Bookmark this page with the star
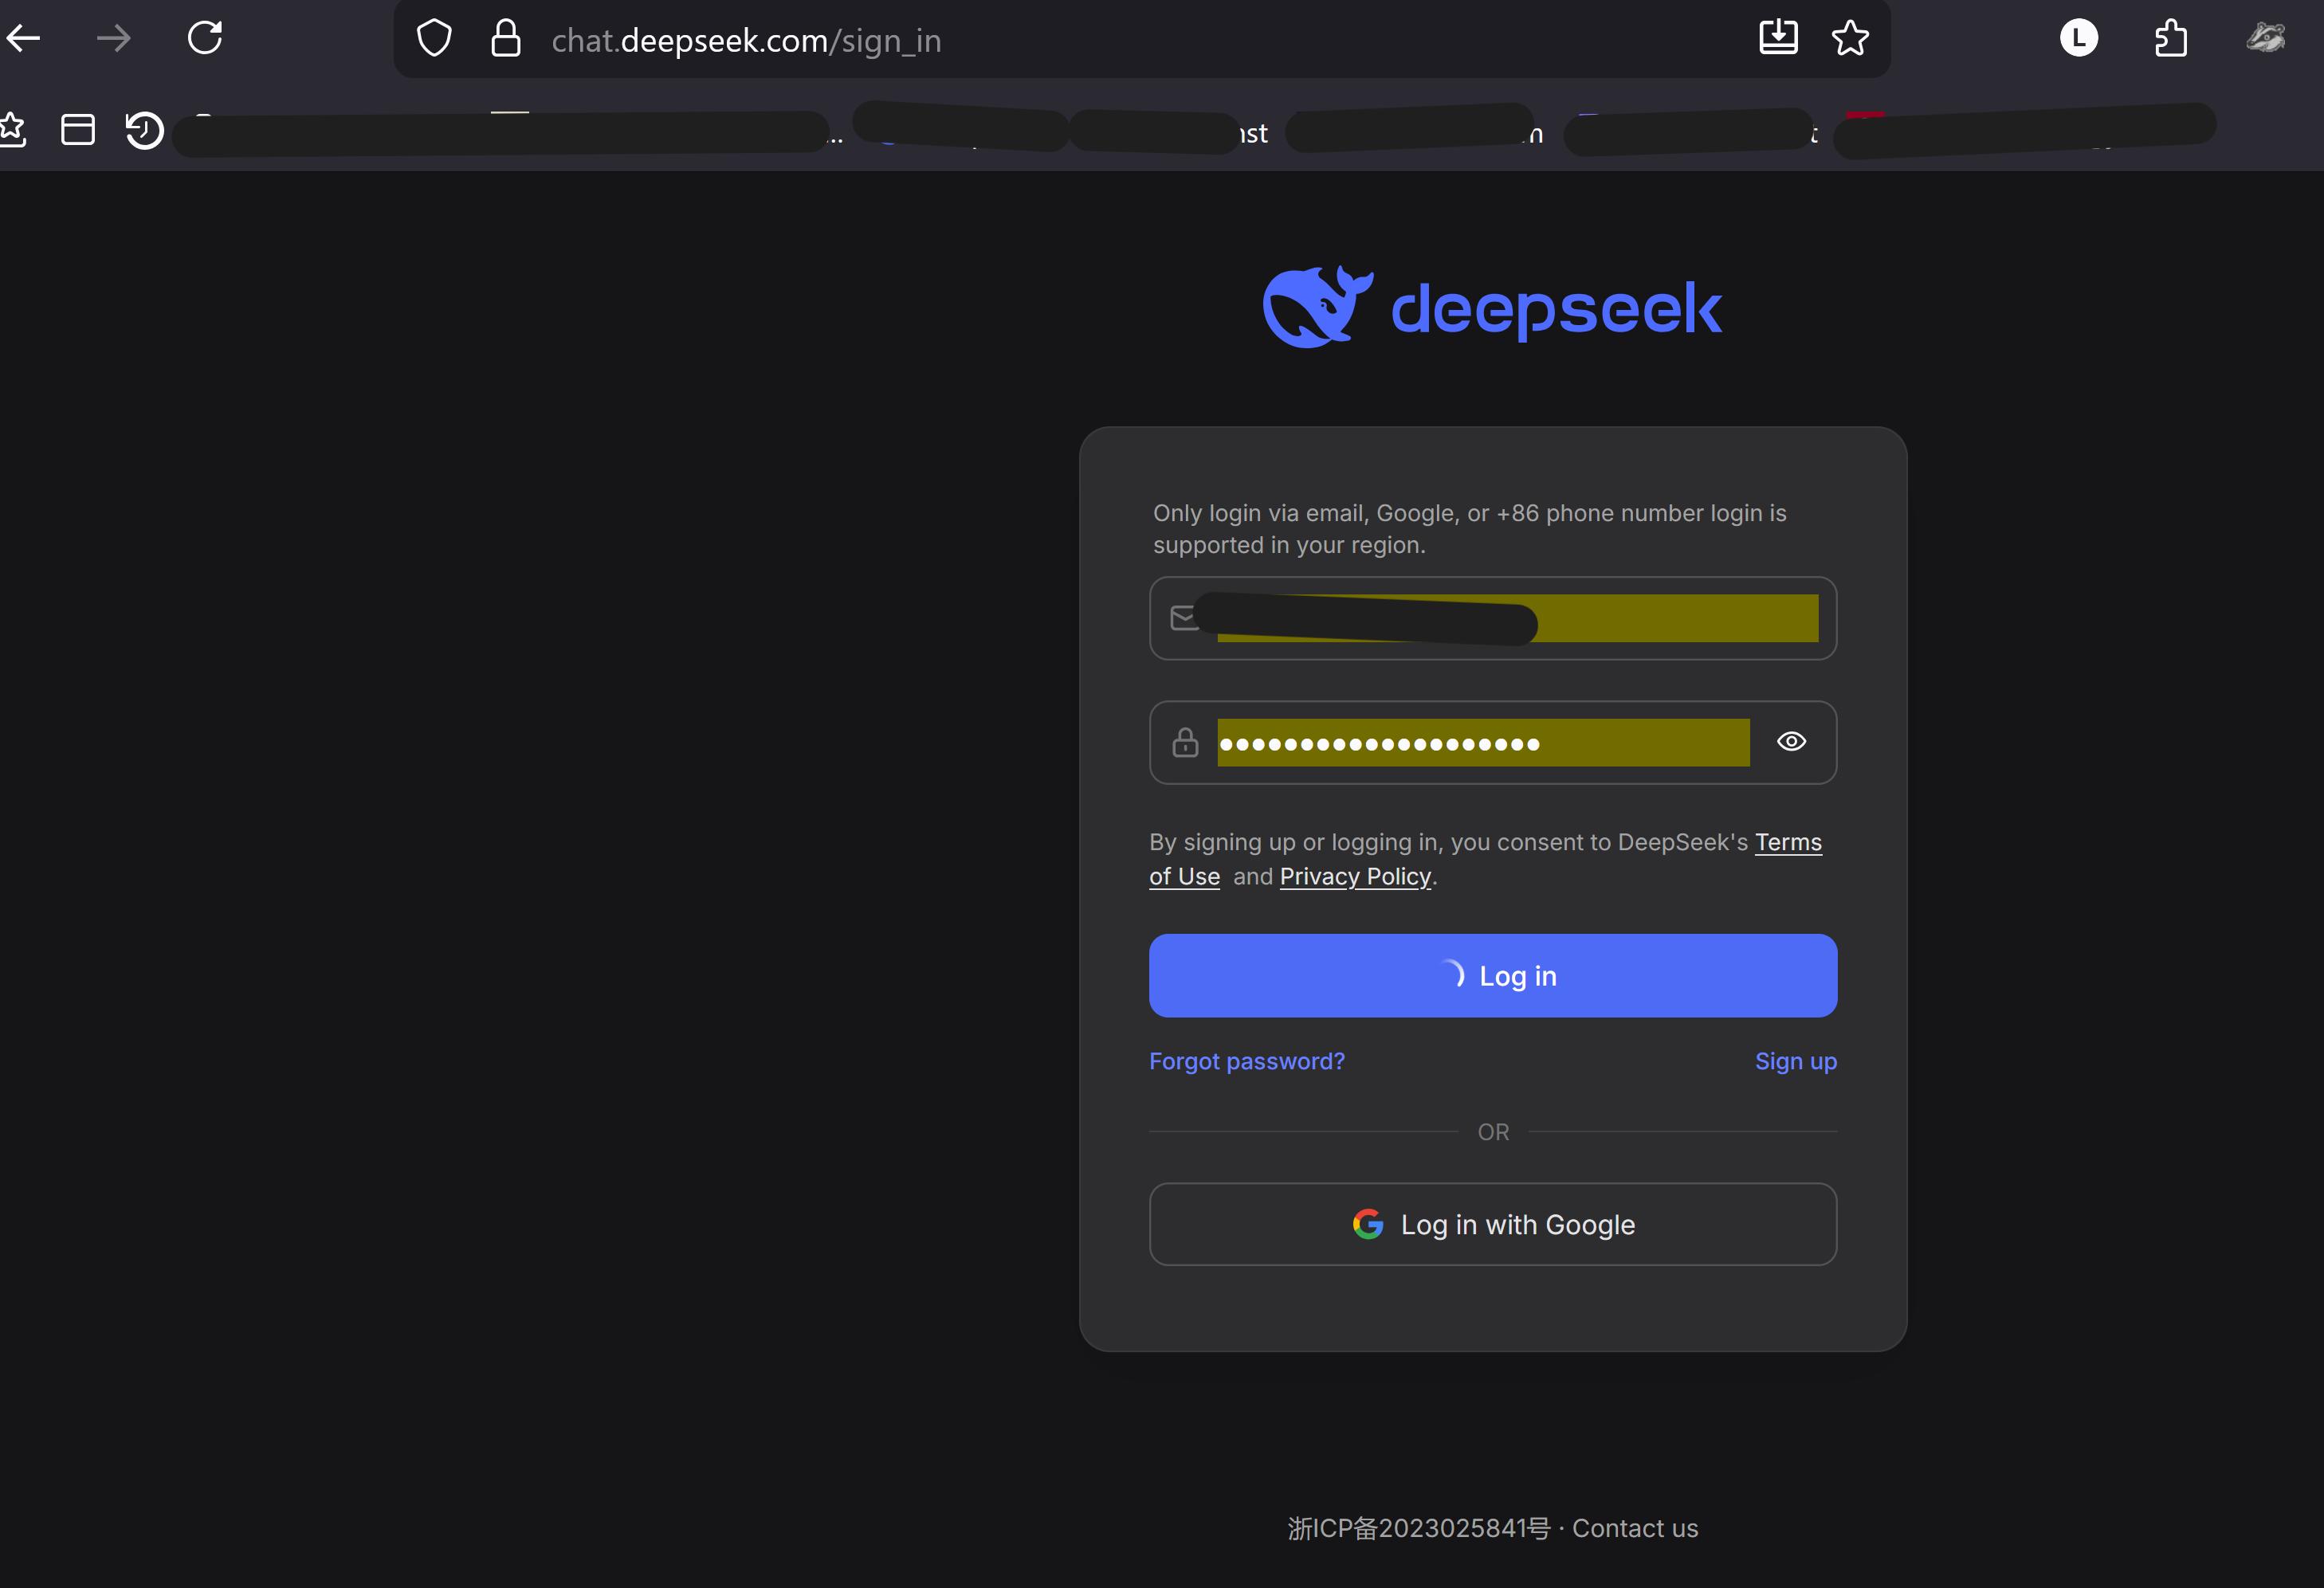Viewport: 2324px width, 1588px height. click(1850, 38)
